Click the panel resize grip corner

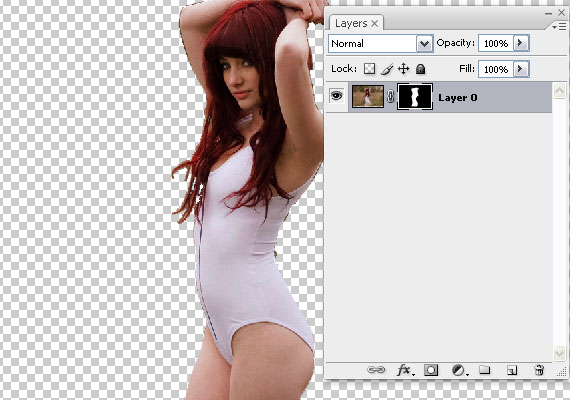(x=562, y=371)
